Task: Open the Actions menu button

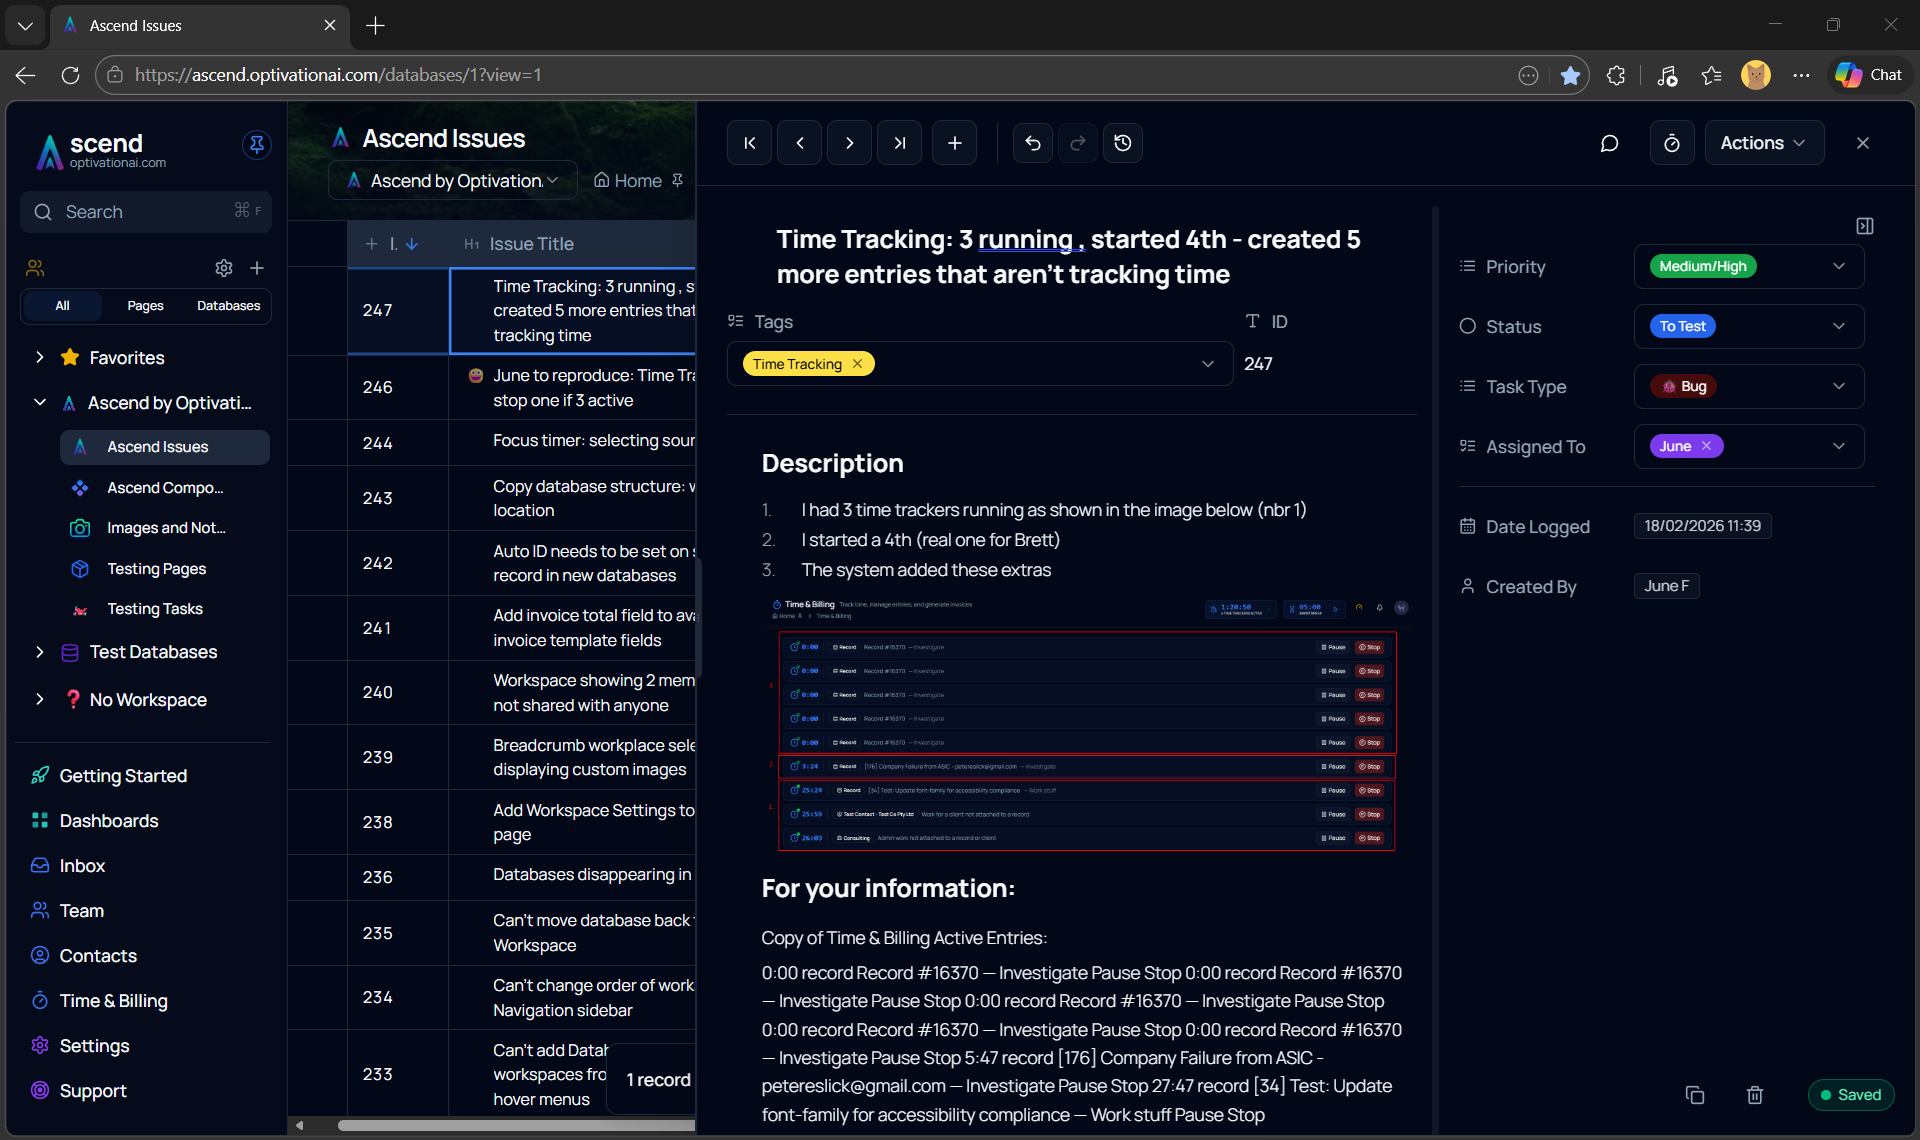Action: pos(1763,143)
